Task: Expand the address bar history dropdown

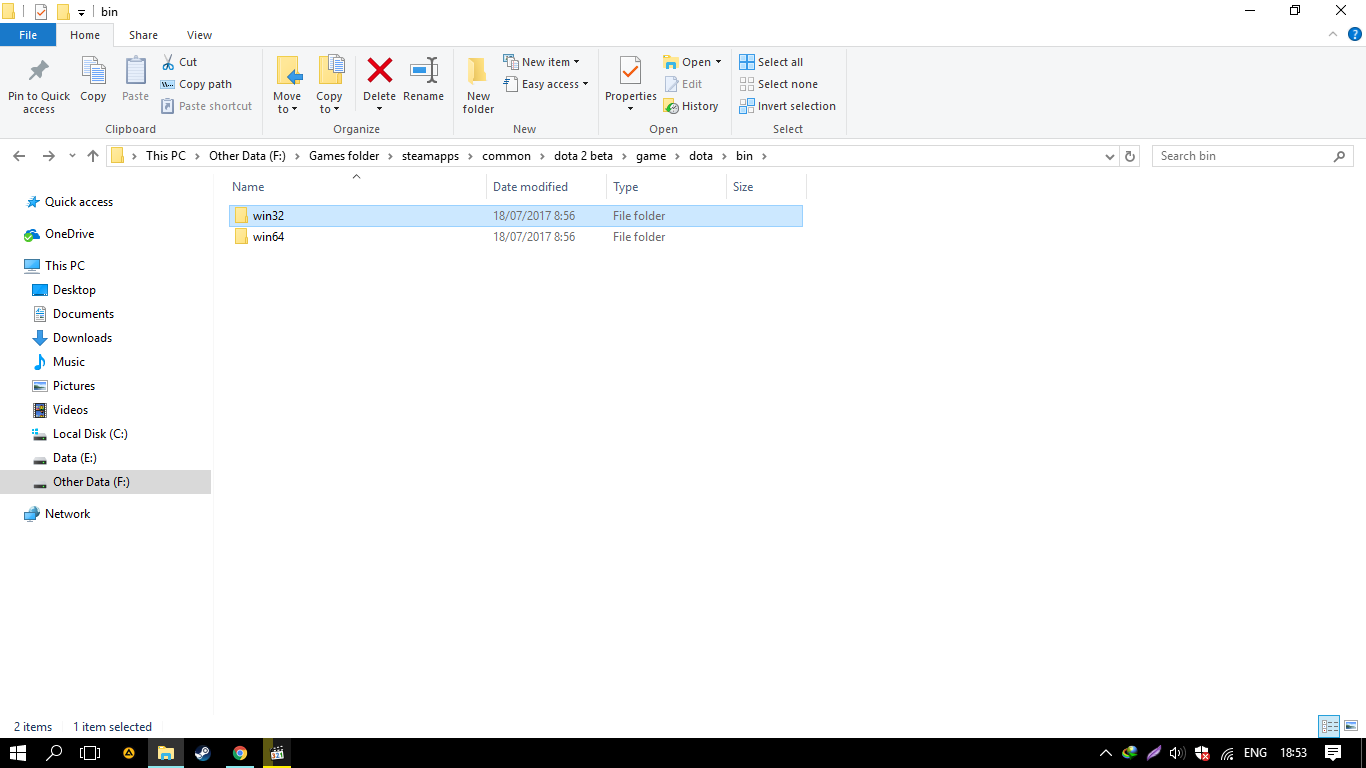Action: [x=1110, y=156]
